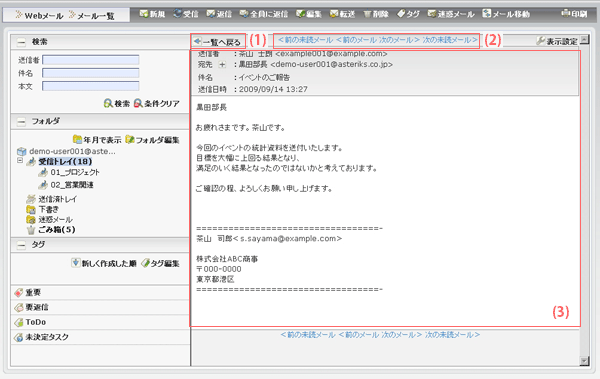Click the 受信 receive mail icon
600x379 pixels.
[177, 14]
